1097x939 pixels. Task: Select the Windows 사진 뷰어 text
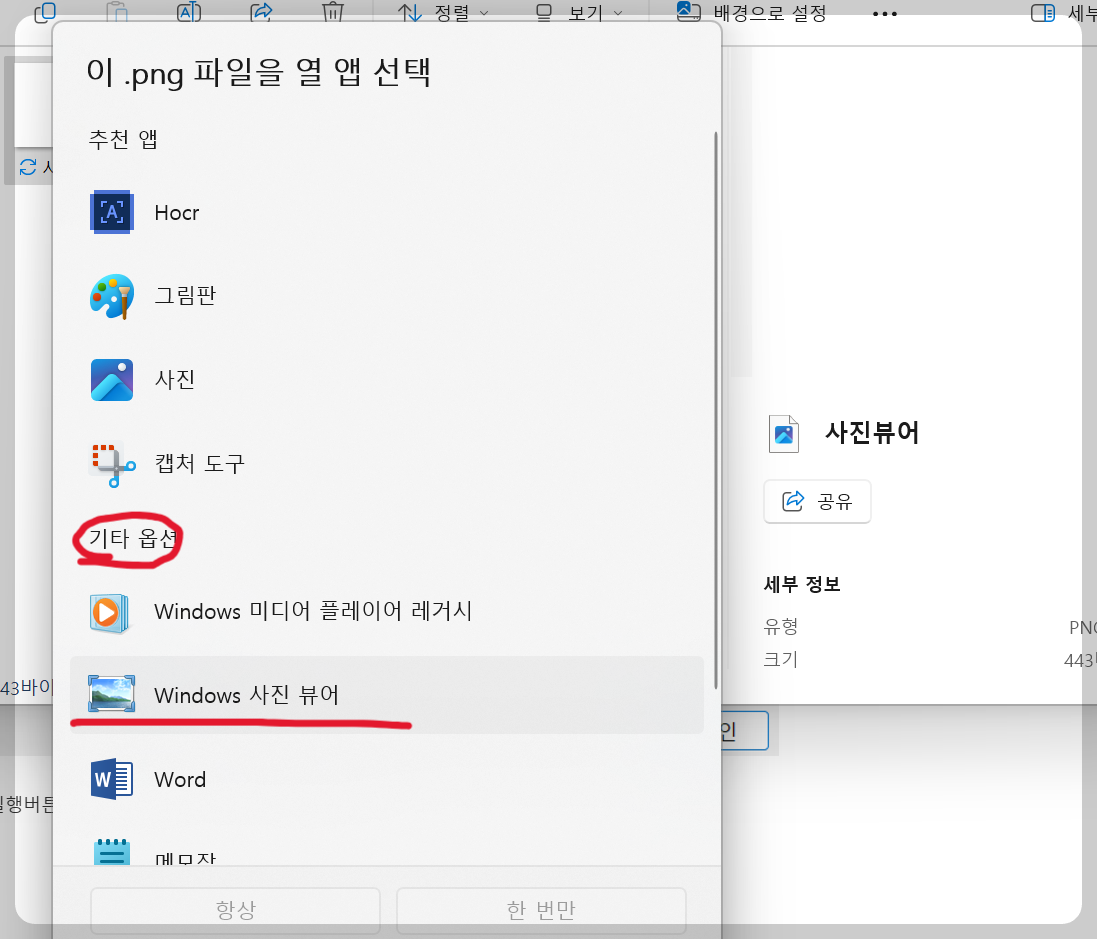247,695
